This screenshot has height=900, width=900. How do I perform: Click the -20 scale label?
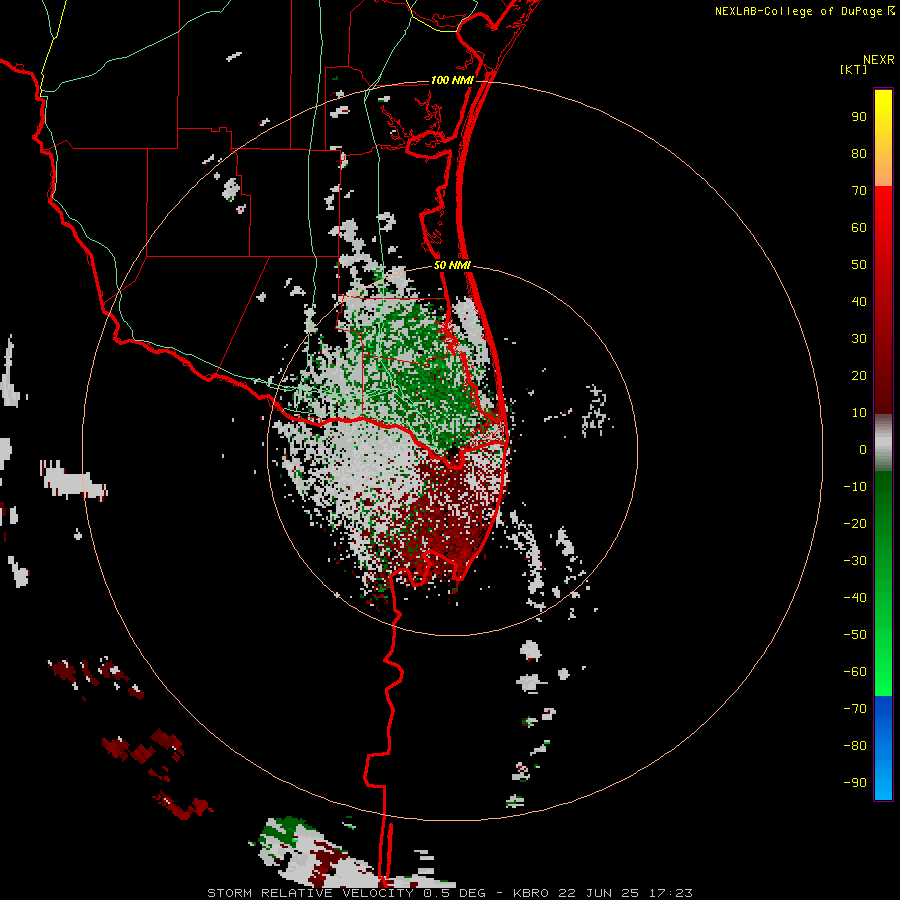click(x=855, y=524)
